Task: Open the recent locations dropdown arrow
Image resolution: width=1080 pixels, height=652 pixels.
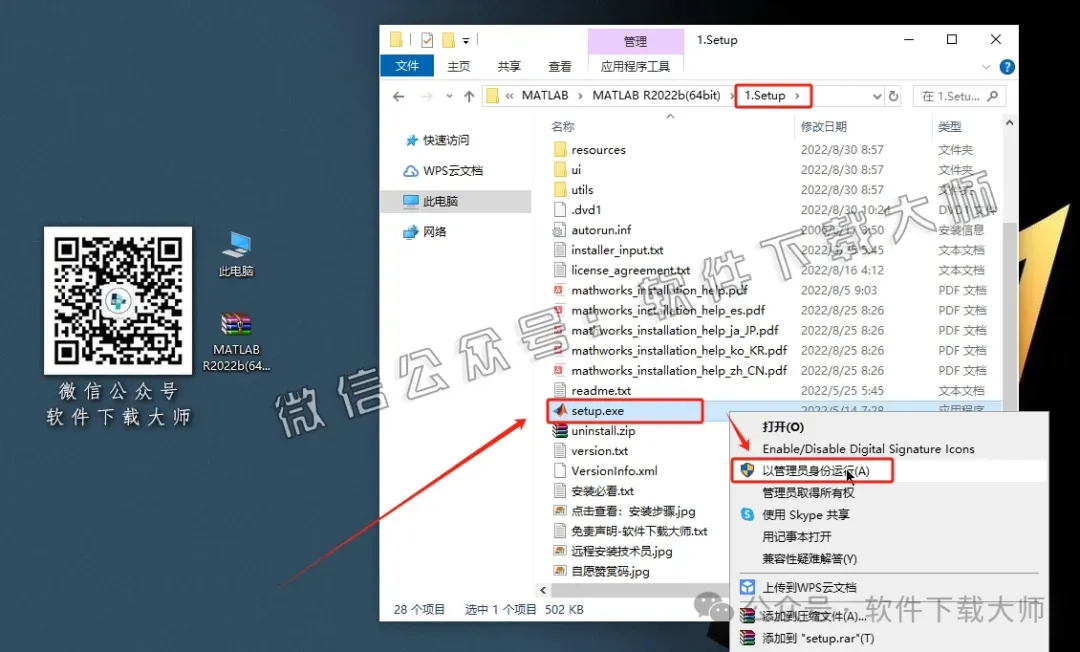Action: tap(449, 96)
